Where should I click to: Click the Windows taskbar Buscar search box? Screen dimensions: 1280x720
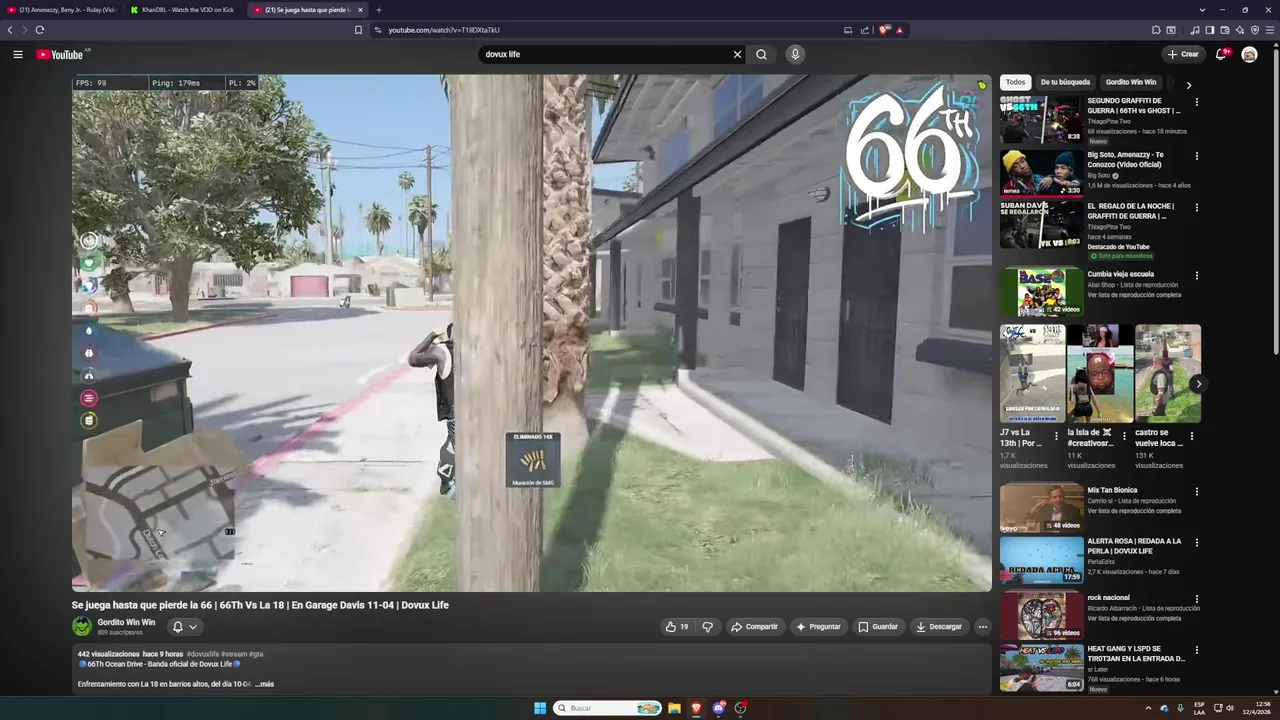pos(606,708)
